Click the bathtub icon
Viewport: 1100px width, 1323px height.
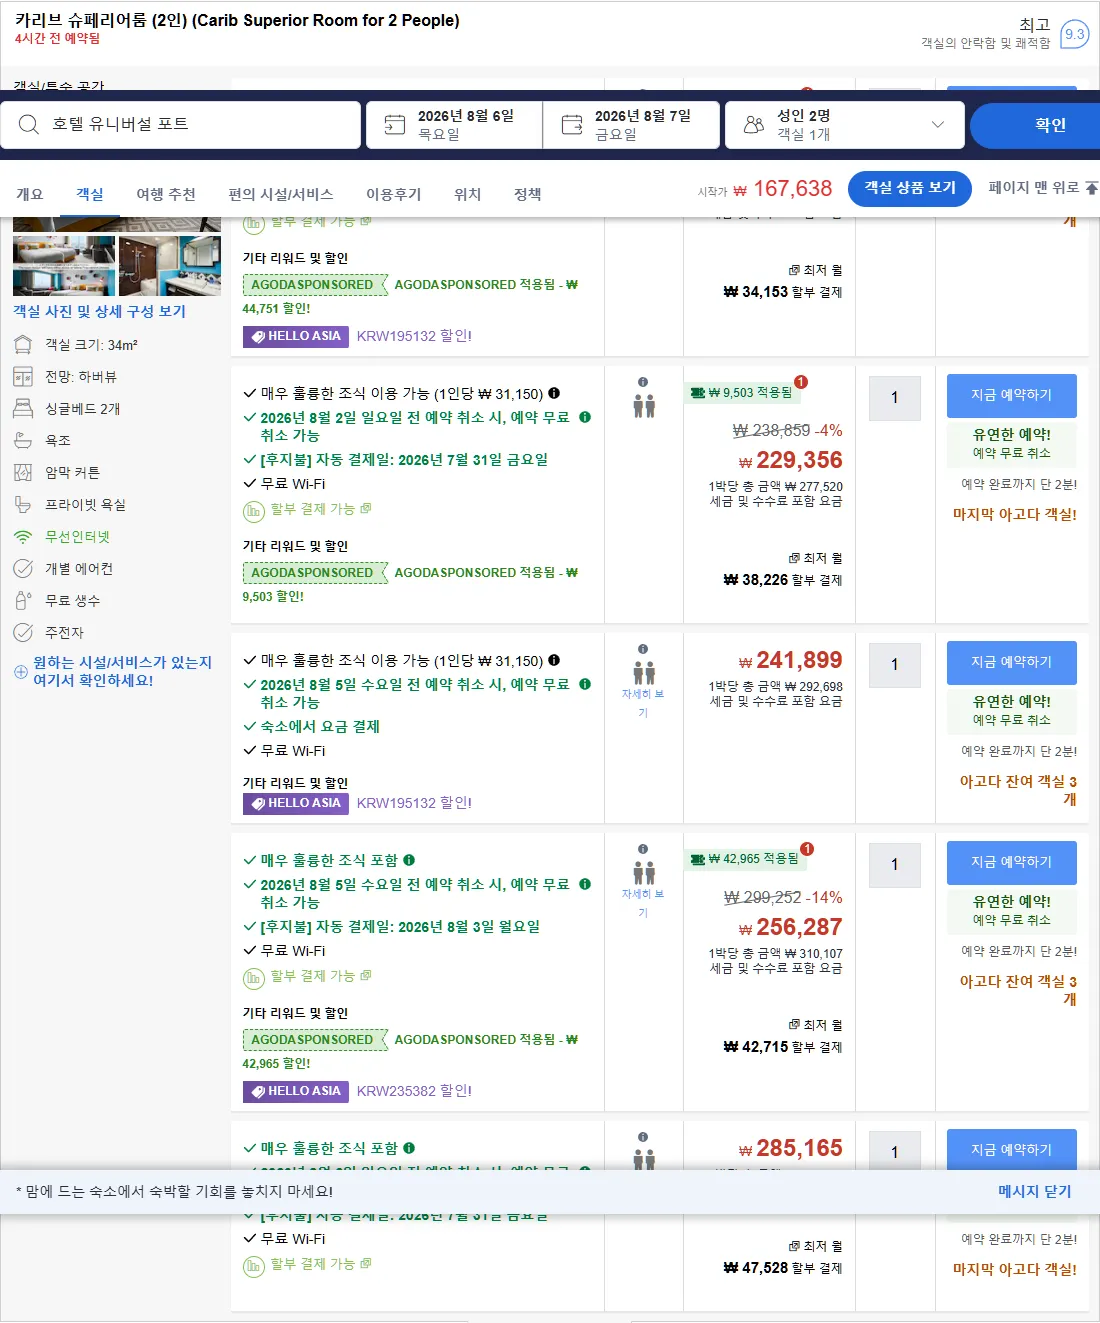coord(23,441)
